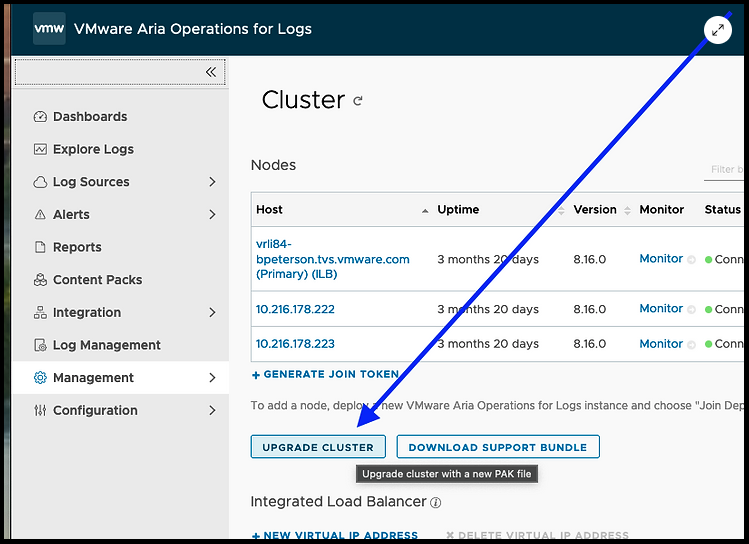Click the Monitor column header
The image size is (749, 544).
coord(662,209)
